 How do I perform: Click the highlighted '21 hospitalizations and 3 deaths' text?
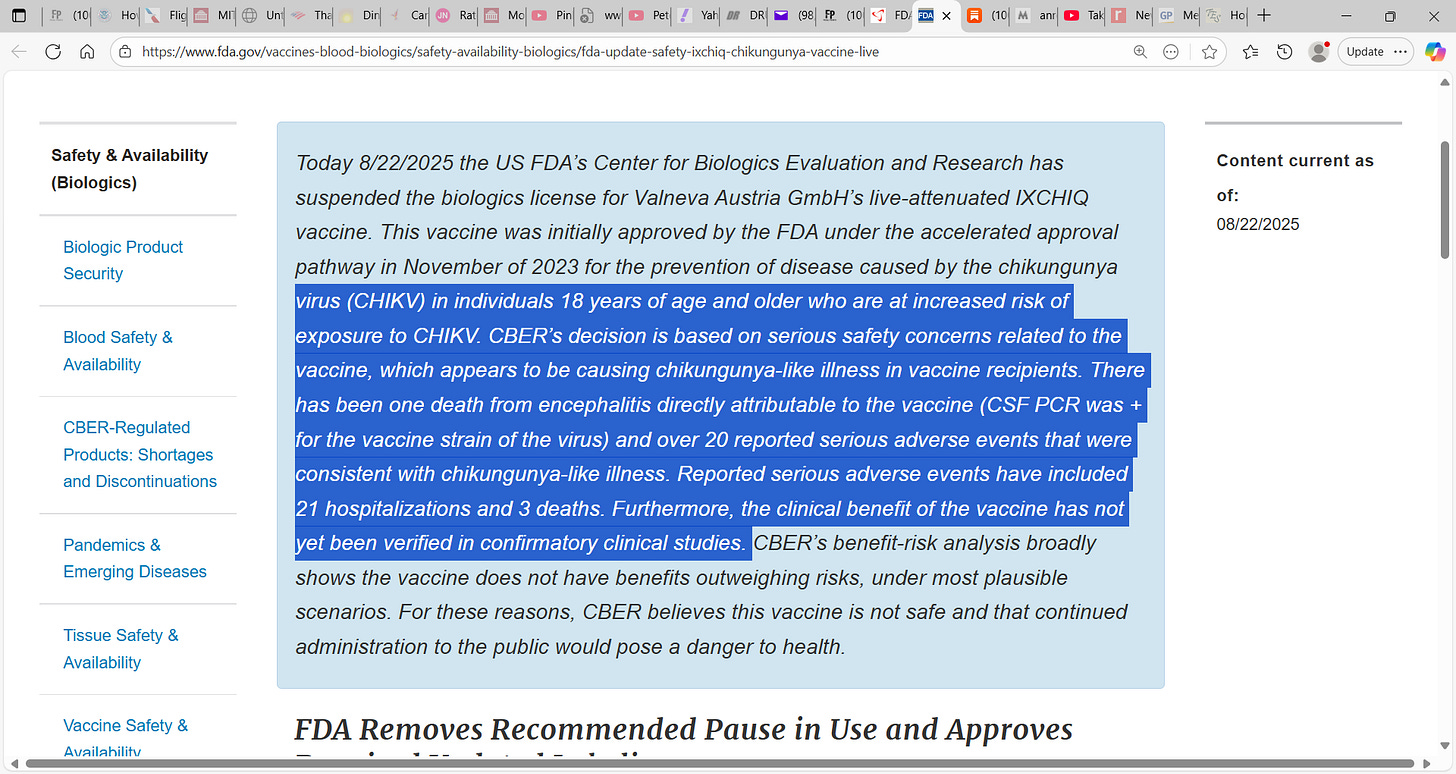[x=449, y=509]
